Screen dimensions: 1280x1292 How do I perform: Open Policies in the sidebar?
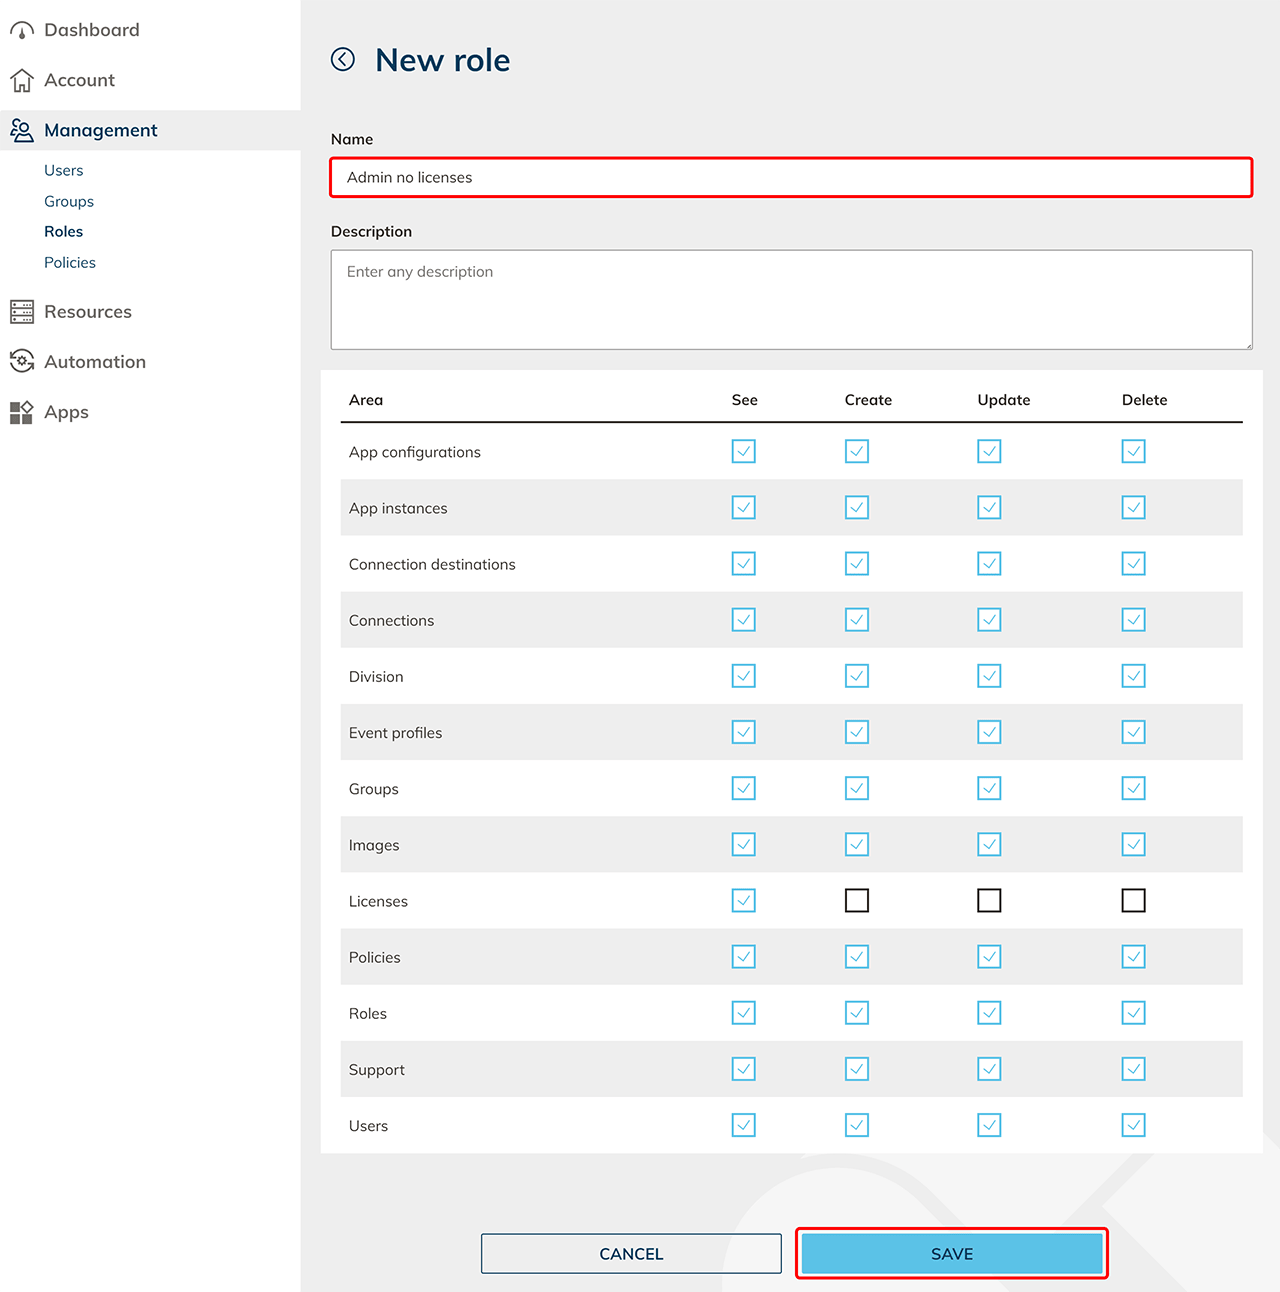70,262
